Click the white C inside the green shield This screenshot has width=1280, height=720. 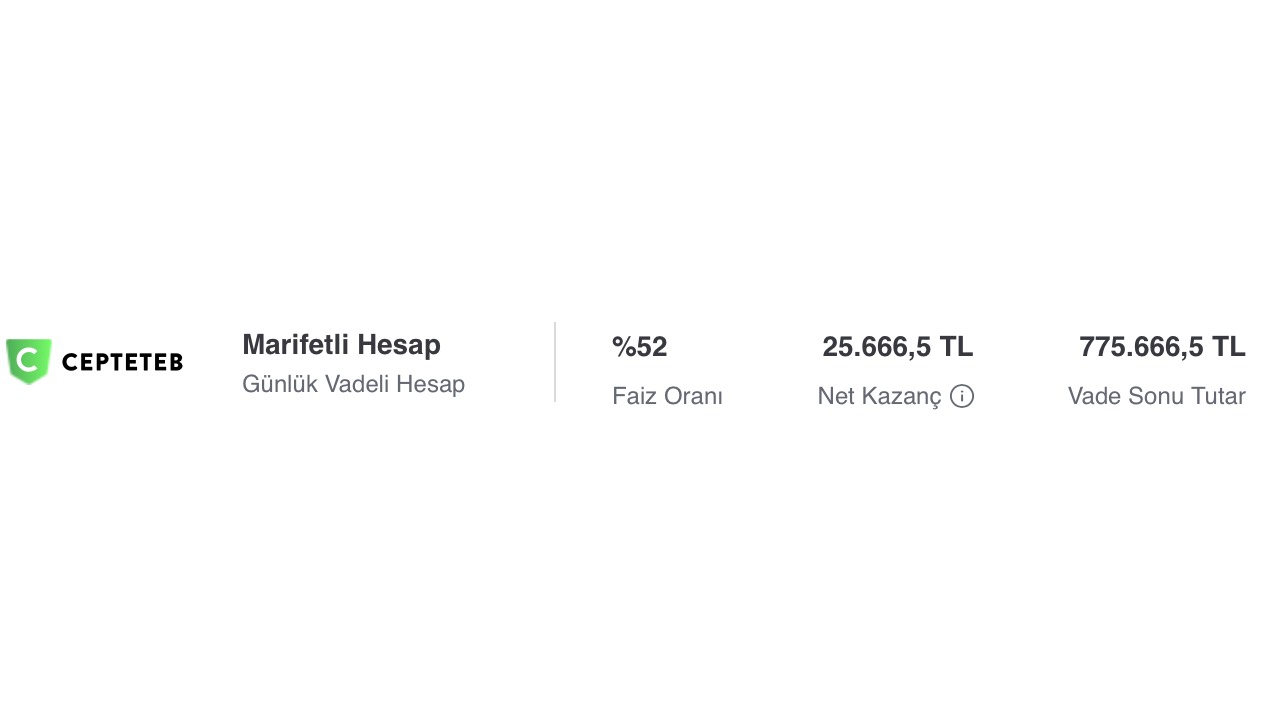click(28, 359)
